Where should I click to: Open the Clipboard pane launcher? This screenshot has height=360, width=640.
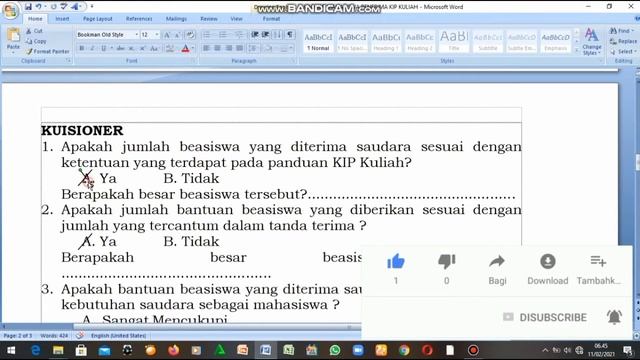[69, 61]
